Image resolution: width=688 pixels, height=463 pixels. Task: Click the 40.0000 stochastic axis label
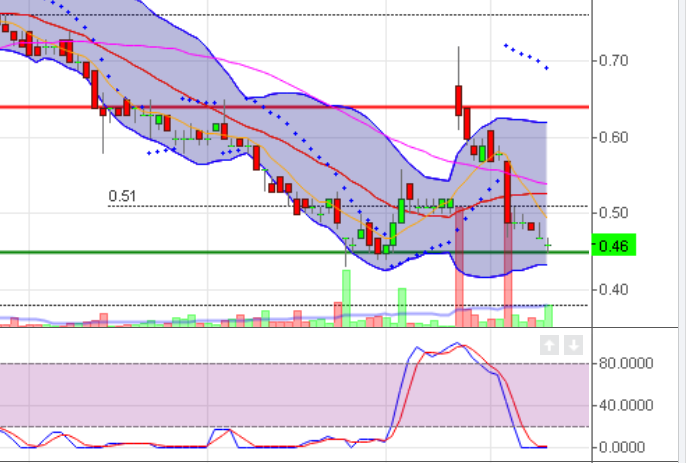point(626,405)
